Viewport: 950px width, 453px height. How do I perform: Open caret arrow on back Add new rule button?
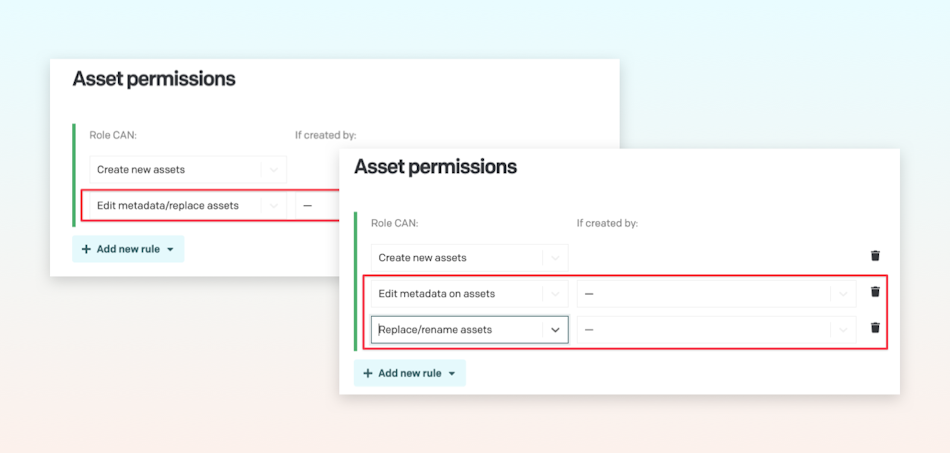tap(170, 250)
